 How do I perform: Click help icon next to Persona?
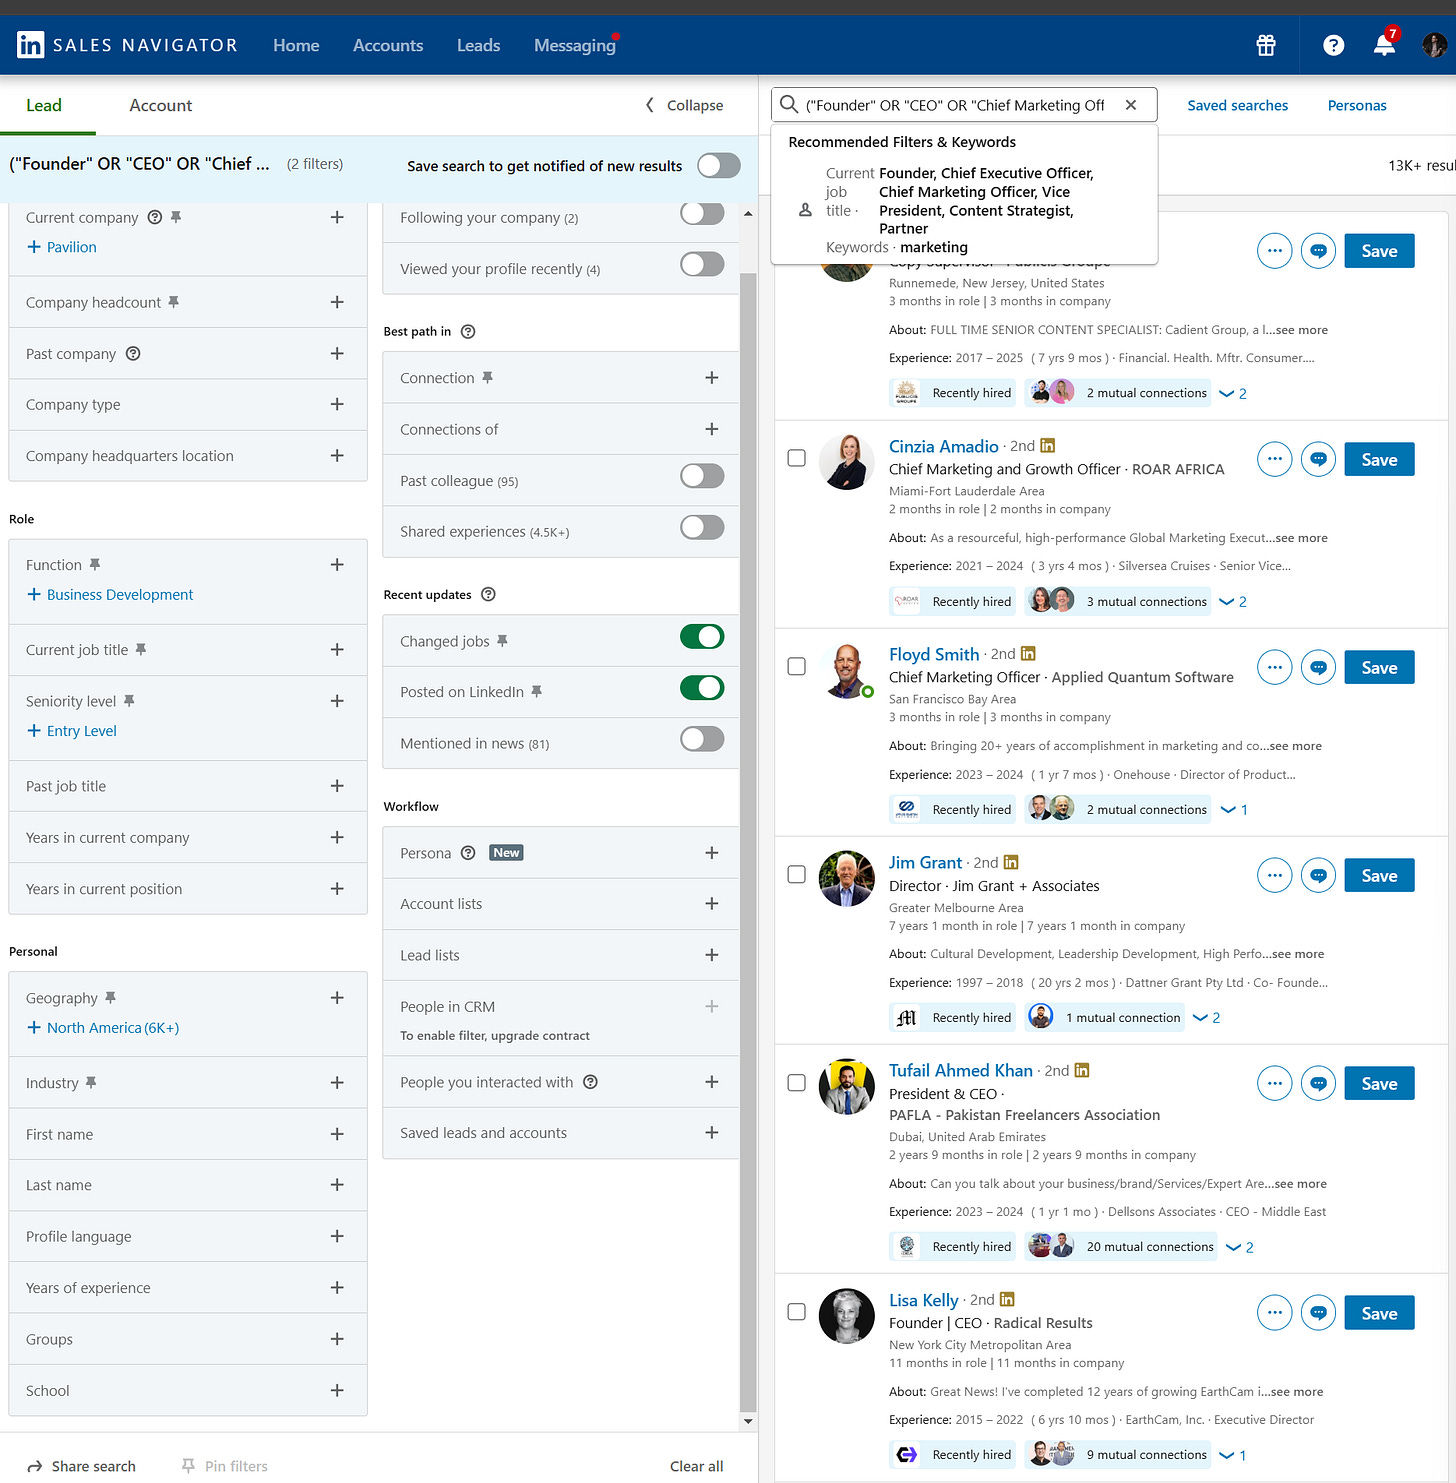click(x=468, y=853)
